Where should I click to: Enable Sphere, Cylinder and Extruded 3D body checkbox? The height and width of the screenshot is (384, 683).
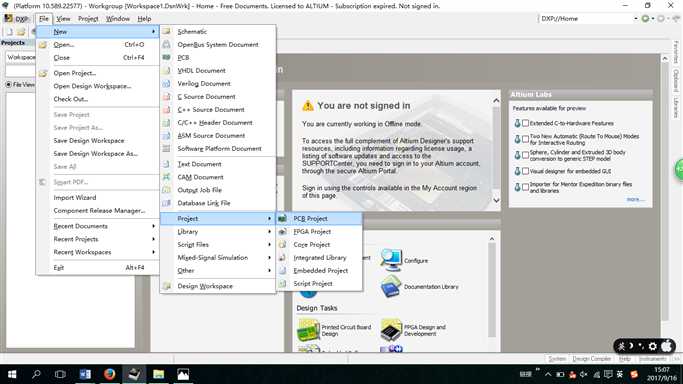click(x=526, y=155)
